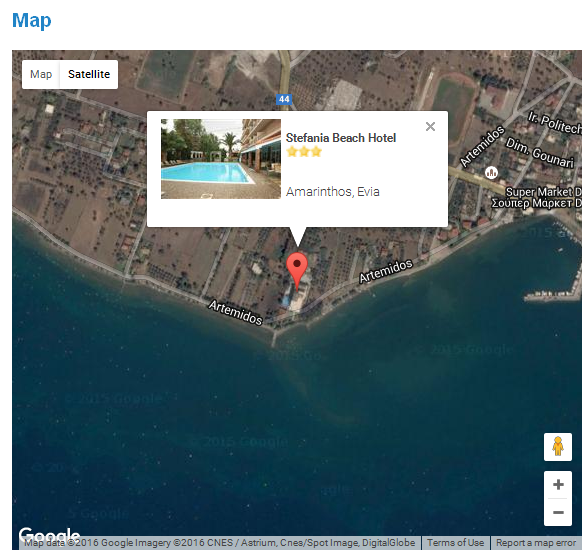
Task: Close the Stefania Beach Hotel info popup
Action: (x=430, y=127)
